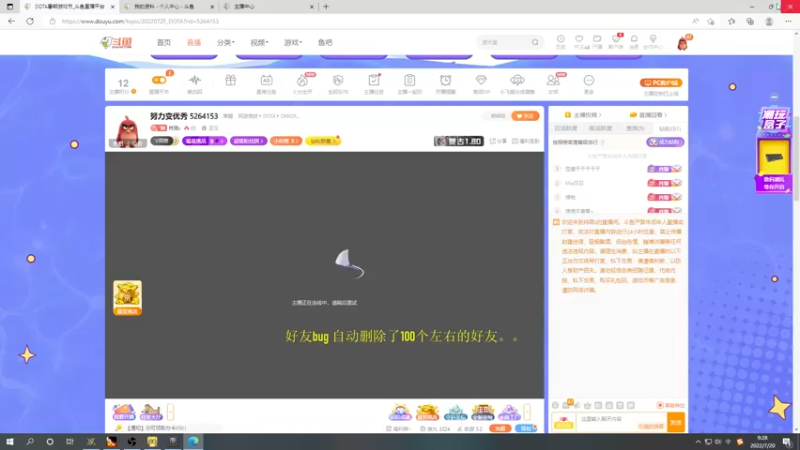Image resolution: width=800 pixels, height=450 pixels.
Task: Expand the right gift row arrow
Action: point(527,412)
